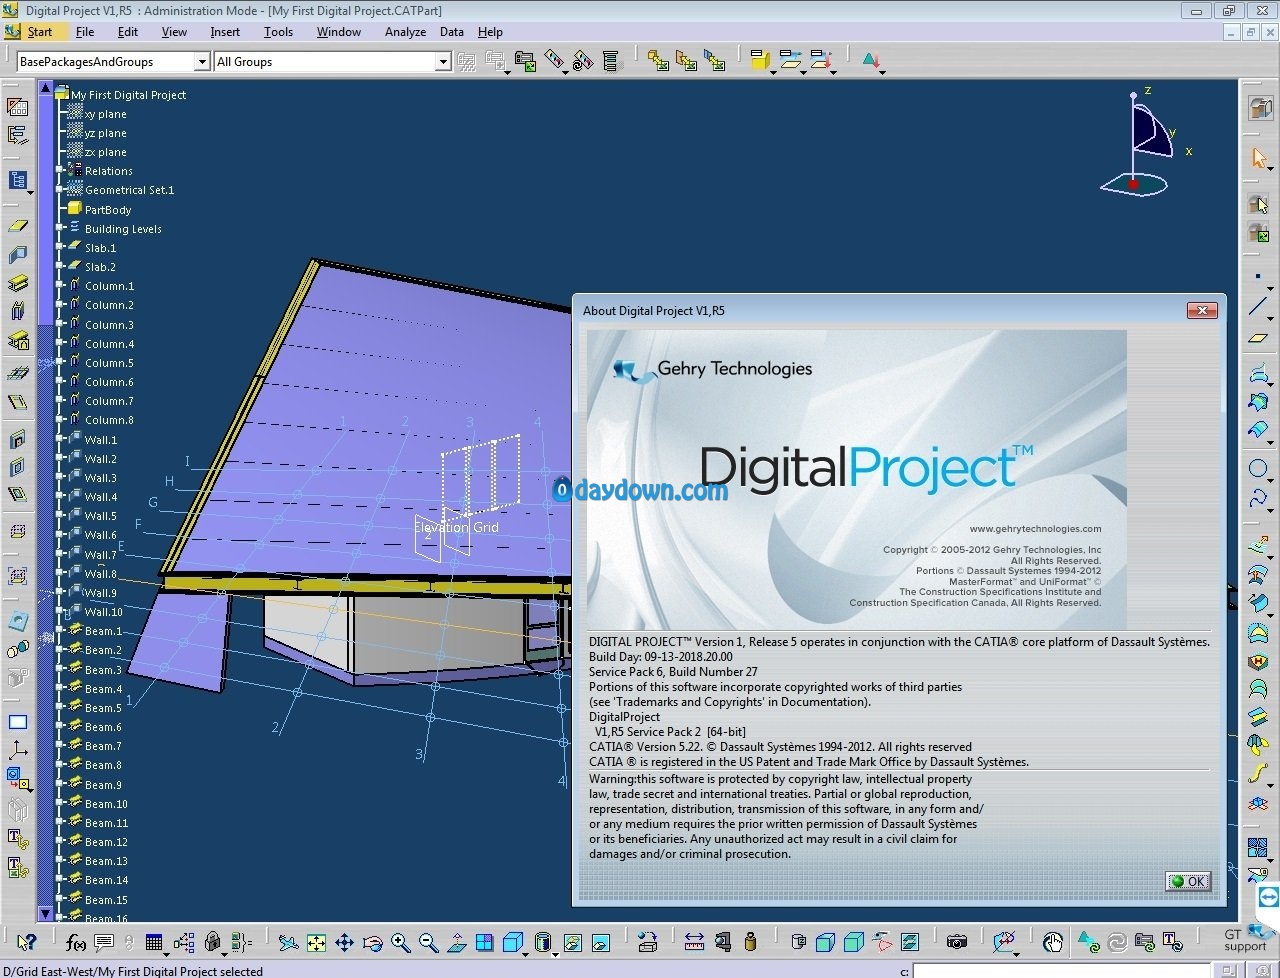Select the Measure Between tool
The image size is (1280, 978).
[x=694, y=942]
